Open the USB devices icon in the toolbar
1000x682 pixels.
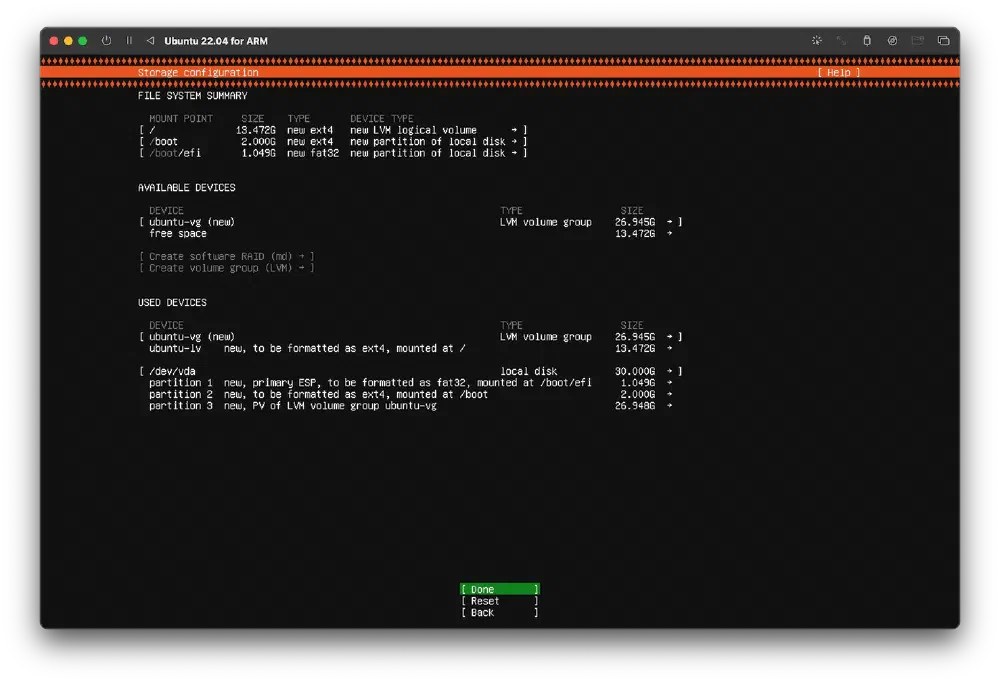tap(867, 41)
